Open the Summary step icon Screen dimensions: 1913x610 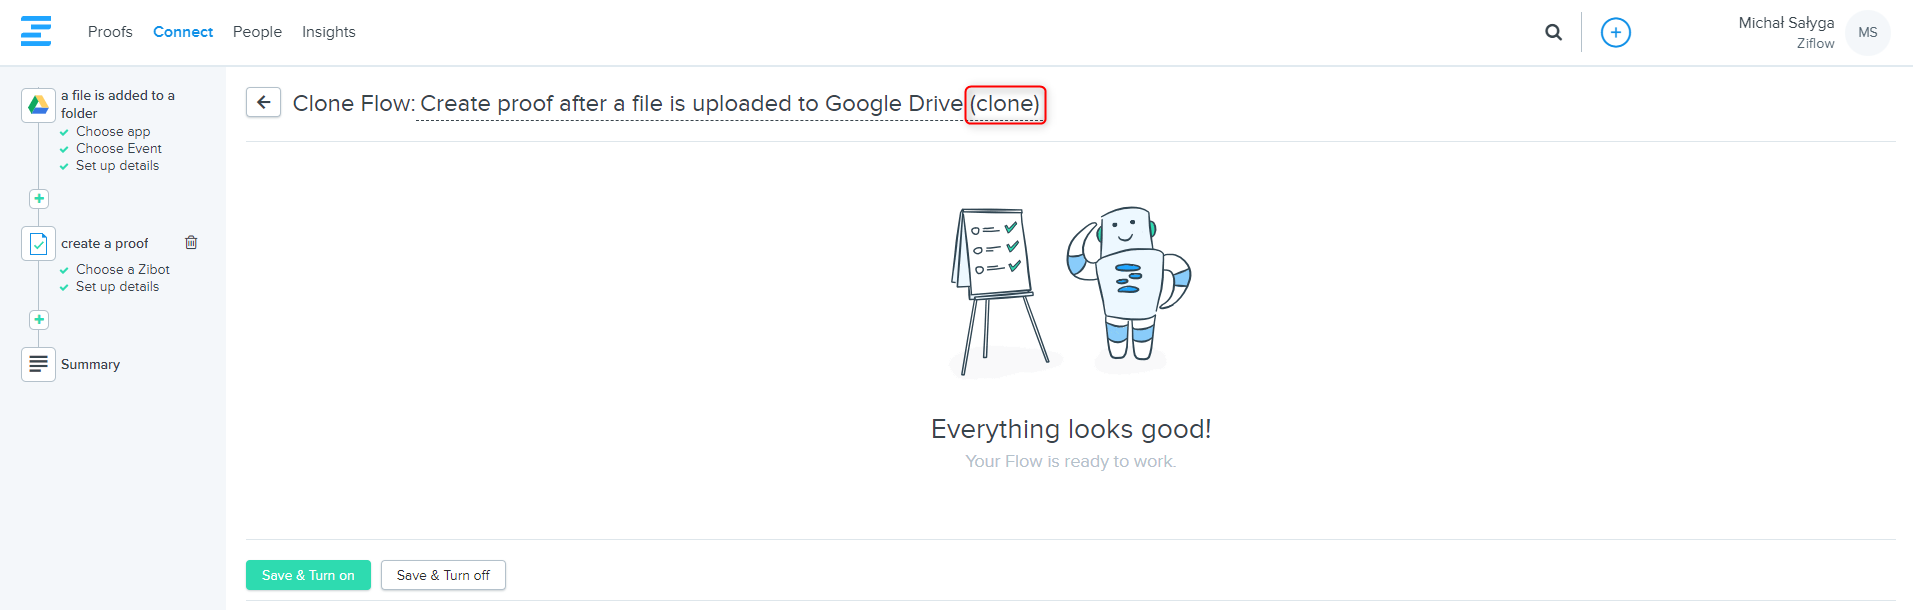tap(38, 364)
